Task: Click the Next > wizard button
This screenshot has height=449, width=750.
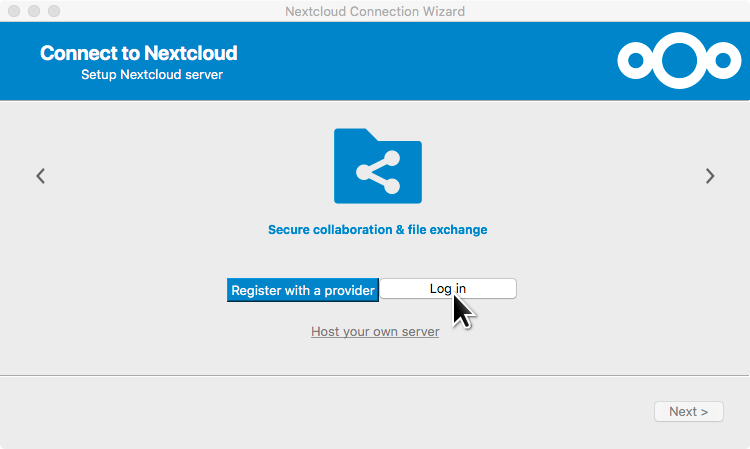Action: coord(688,411)
